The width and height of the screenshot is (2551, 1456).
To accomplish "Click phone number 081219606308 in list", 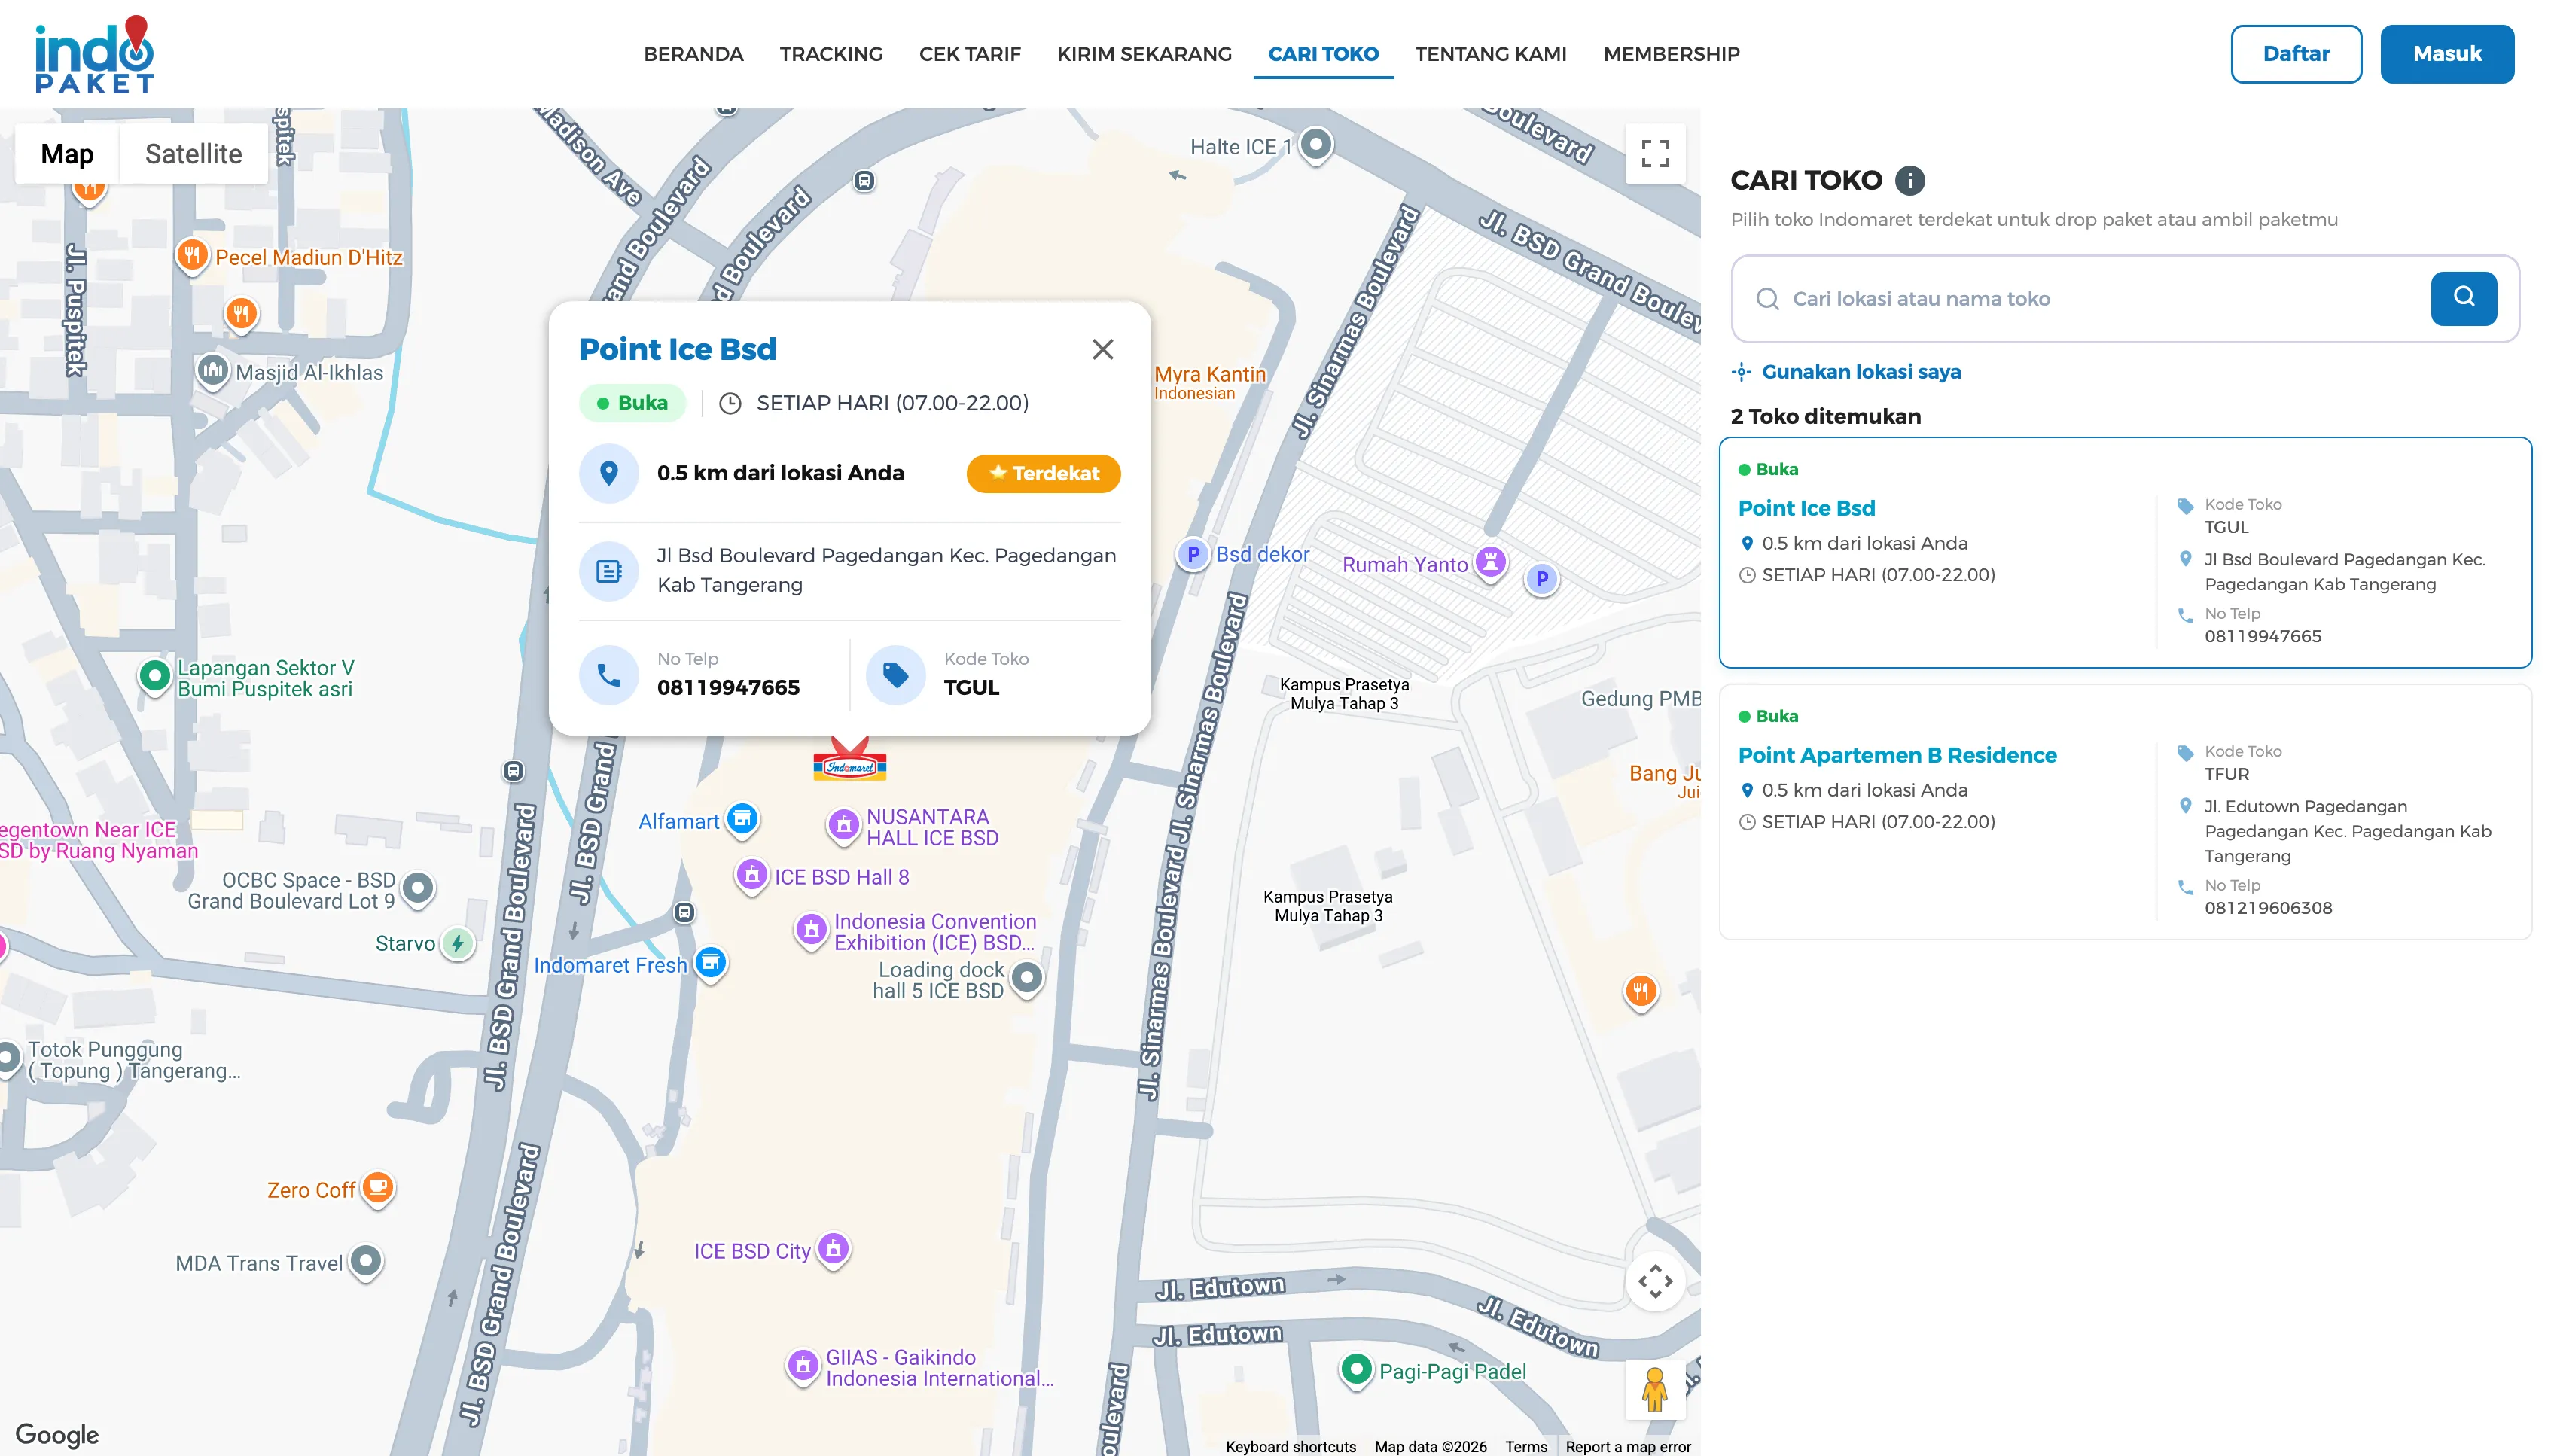I will point(2267,908).
